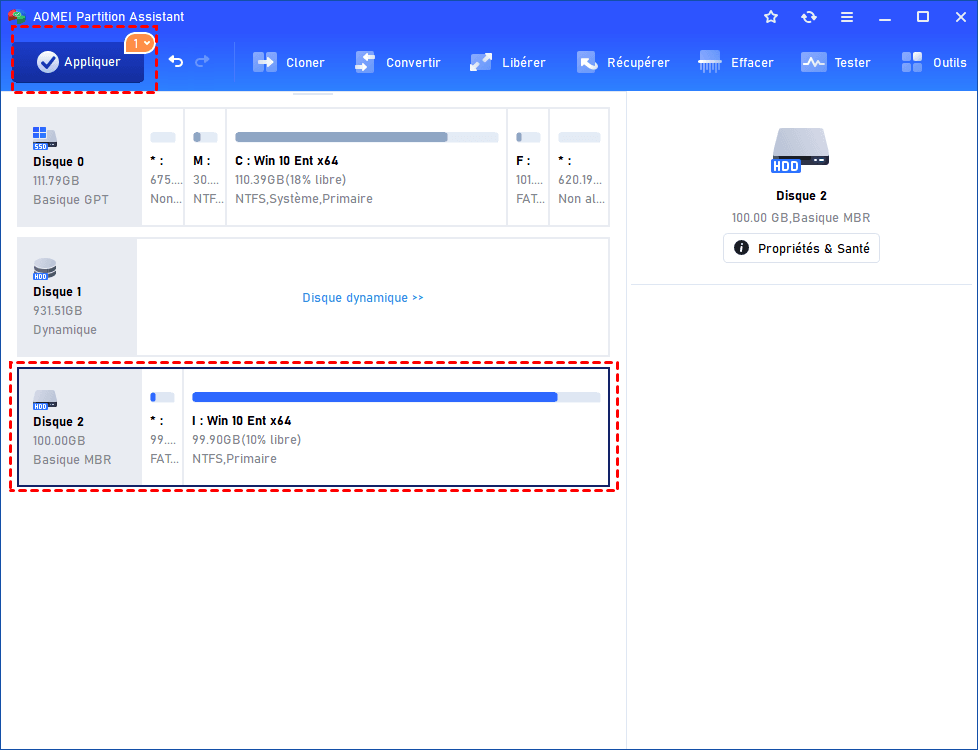This screenshot has width=978, height=750.
Task: Click Propriétés & Santé button
Action: (x=801, y=248)
